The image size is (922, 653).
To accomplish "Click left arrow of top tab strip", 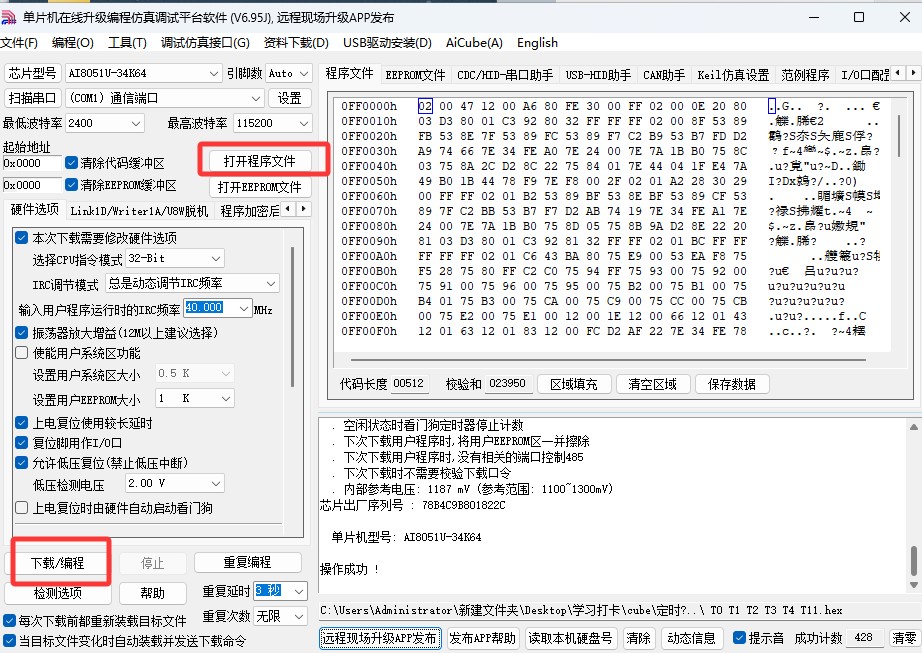I will 898,73.
